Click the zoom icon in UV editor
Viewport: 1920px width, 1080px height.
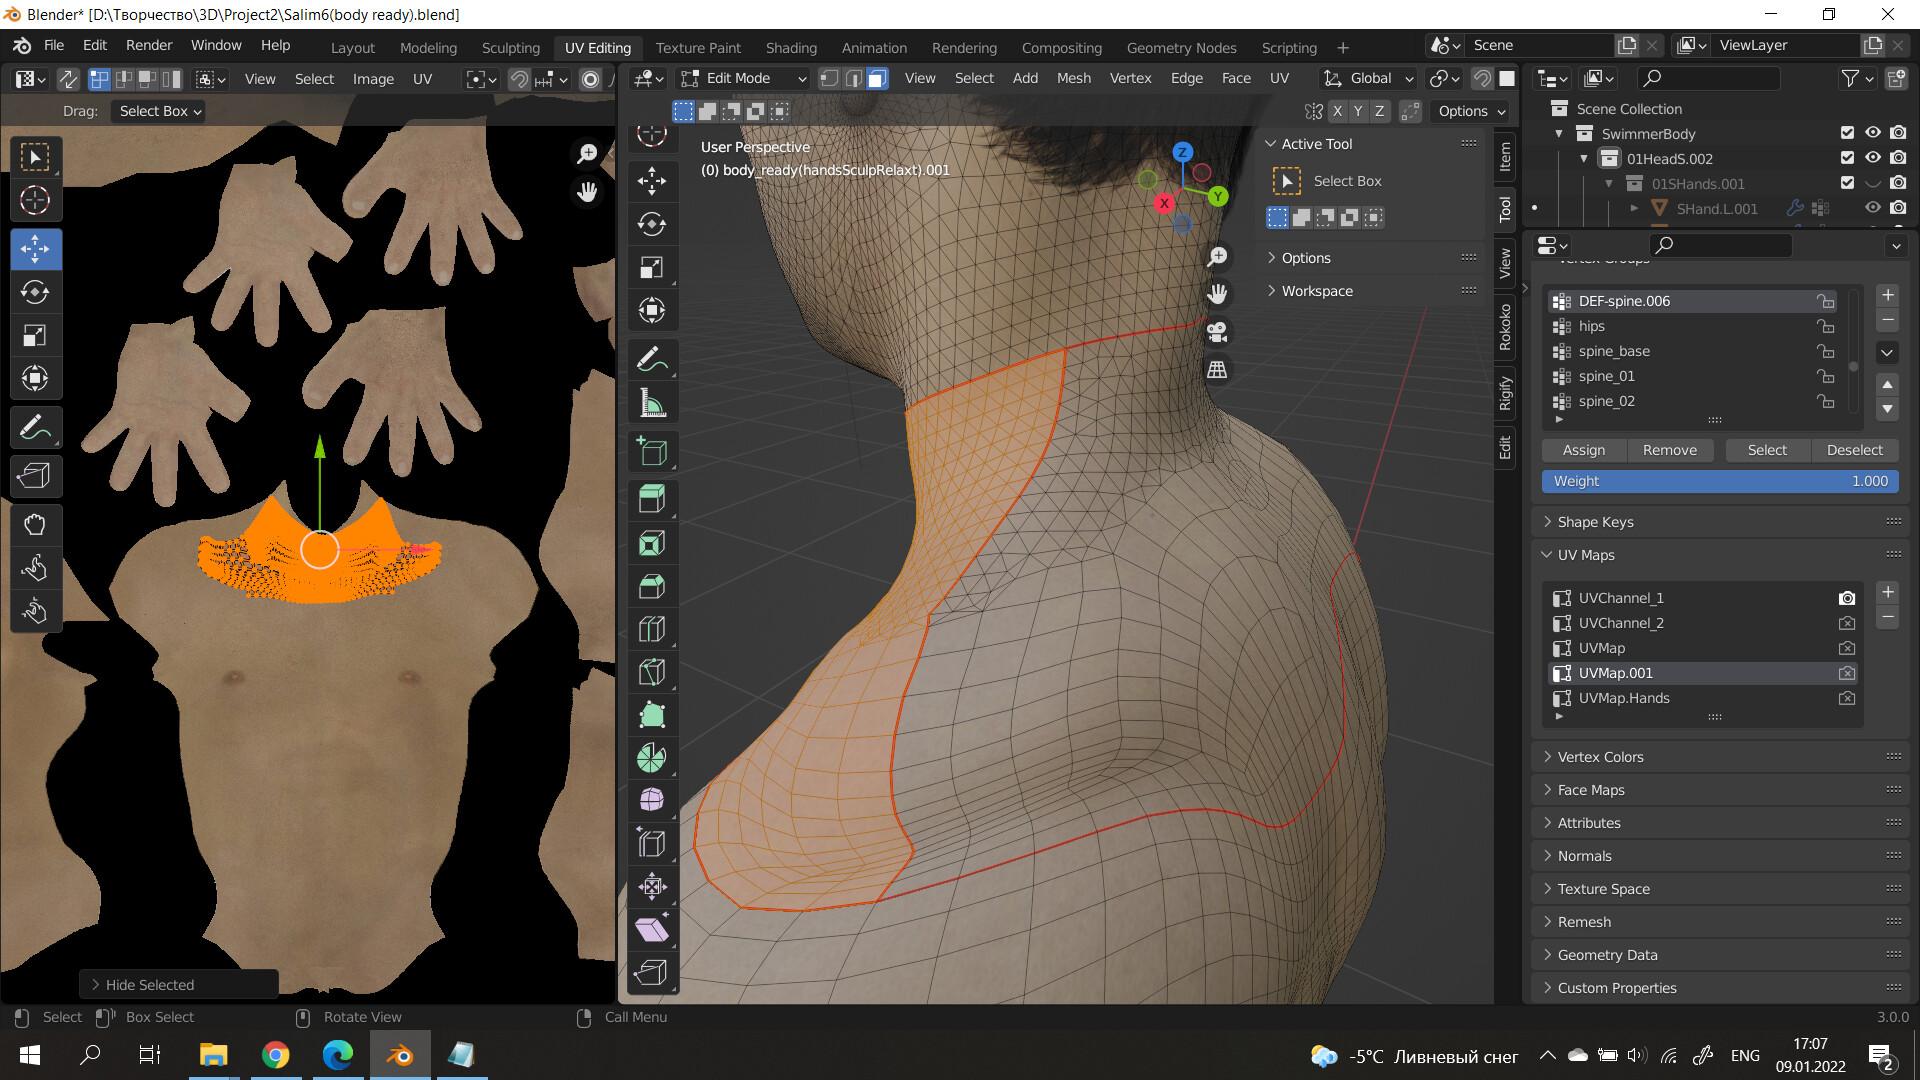click(x=587, y=153)
